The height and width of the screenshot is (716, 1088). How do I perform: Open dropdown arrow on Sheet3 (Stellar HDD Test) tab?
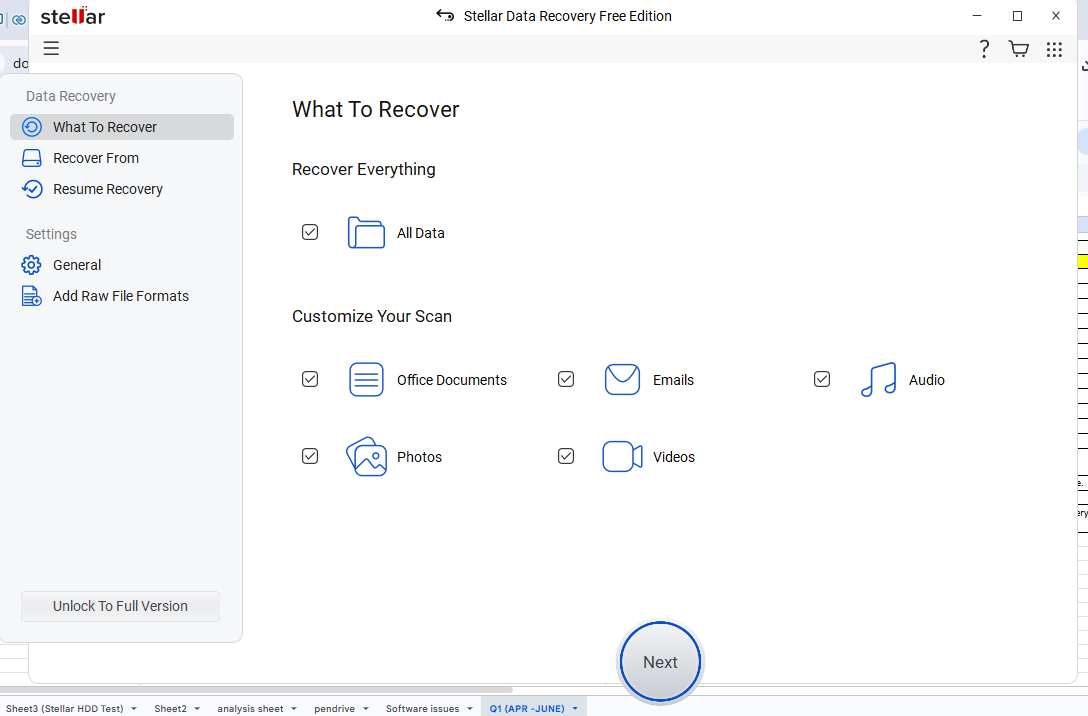pos(134,708)
